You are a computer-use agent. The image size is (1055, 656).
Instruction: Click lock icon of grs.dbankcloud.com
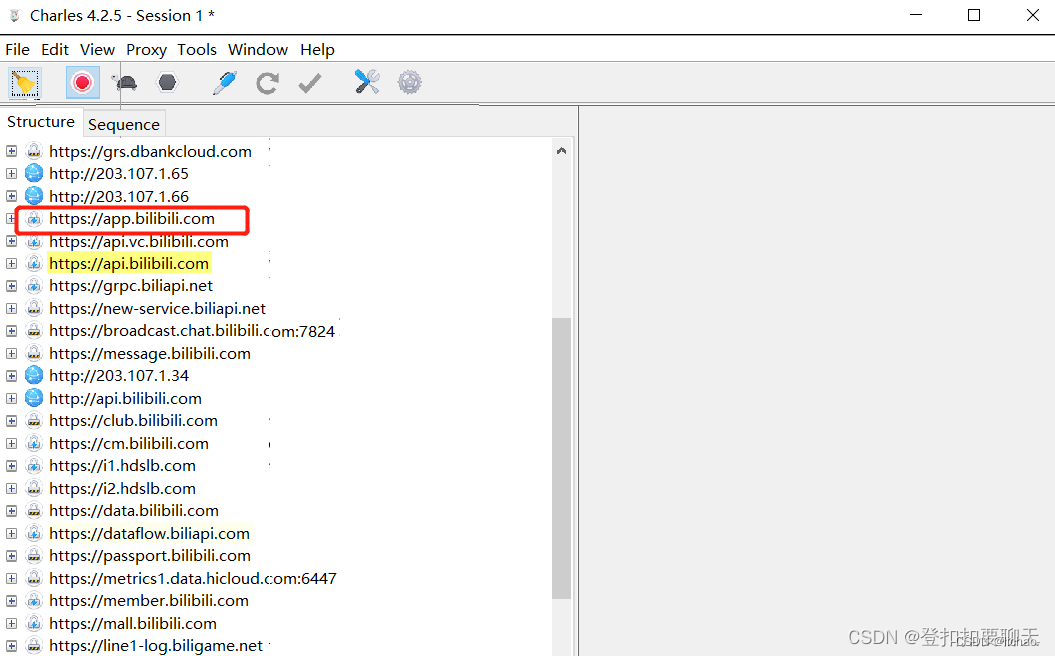pyautogui.click(x=34, y=151)
